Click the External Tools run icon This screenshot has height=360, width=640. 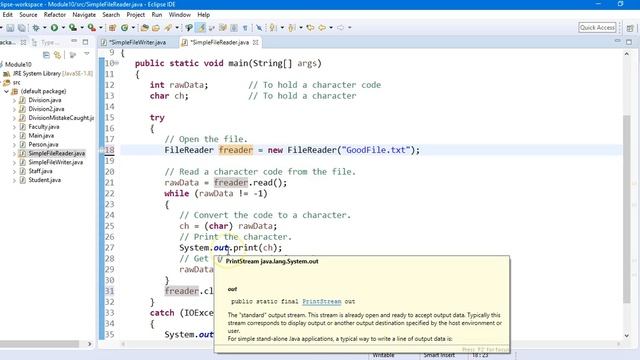tap(91, 28)
